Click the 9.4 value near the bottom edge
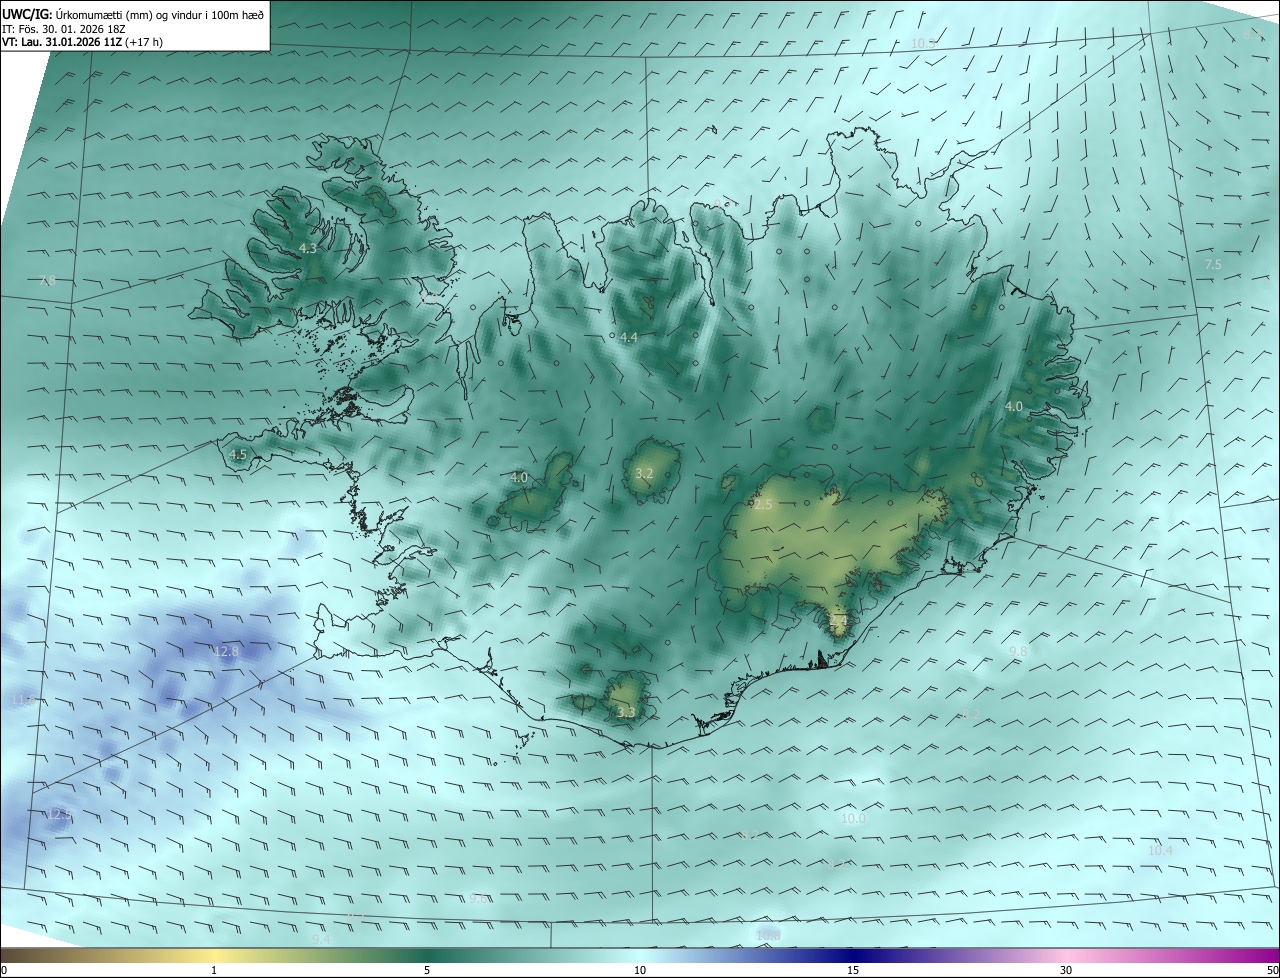This screenshot has height=978, width=1280. click(x=321, y=939)
